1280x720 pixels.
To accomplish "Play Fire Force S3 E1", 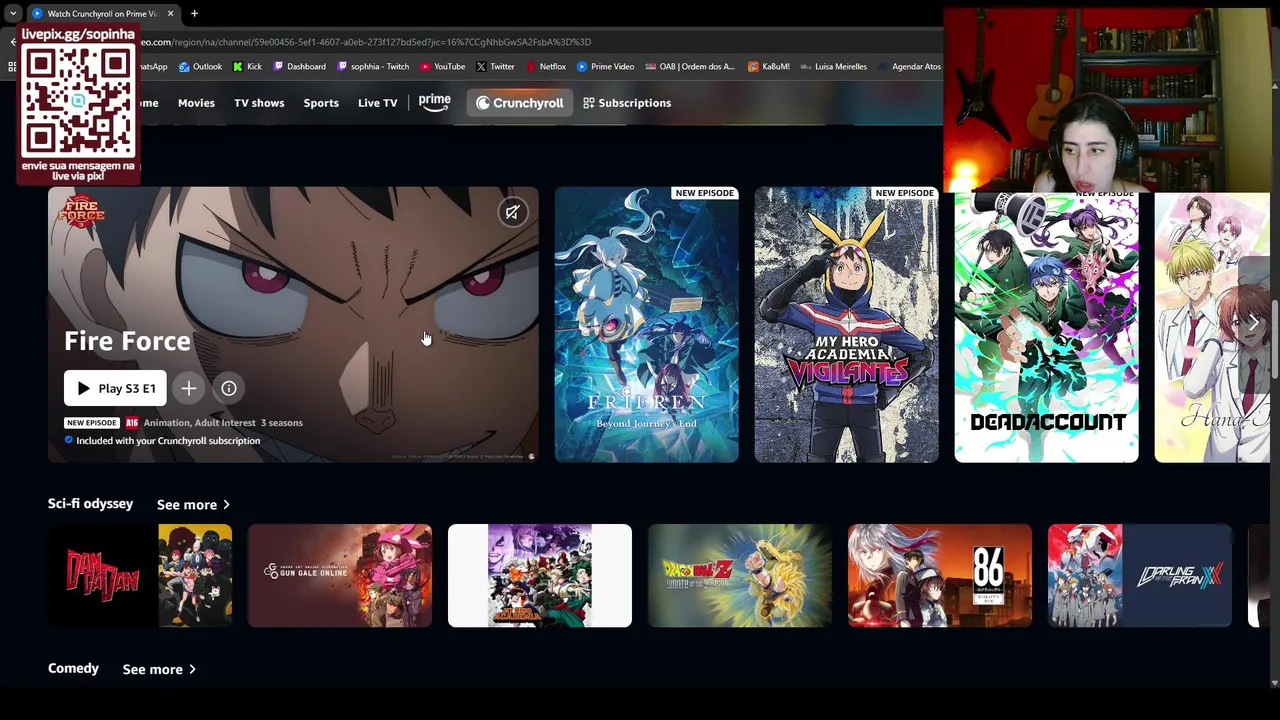I will [x=115, y=388].
